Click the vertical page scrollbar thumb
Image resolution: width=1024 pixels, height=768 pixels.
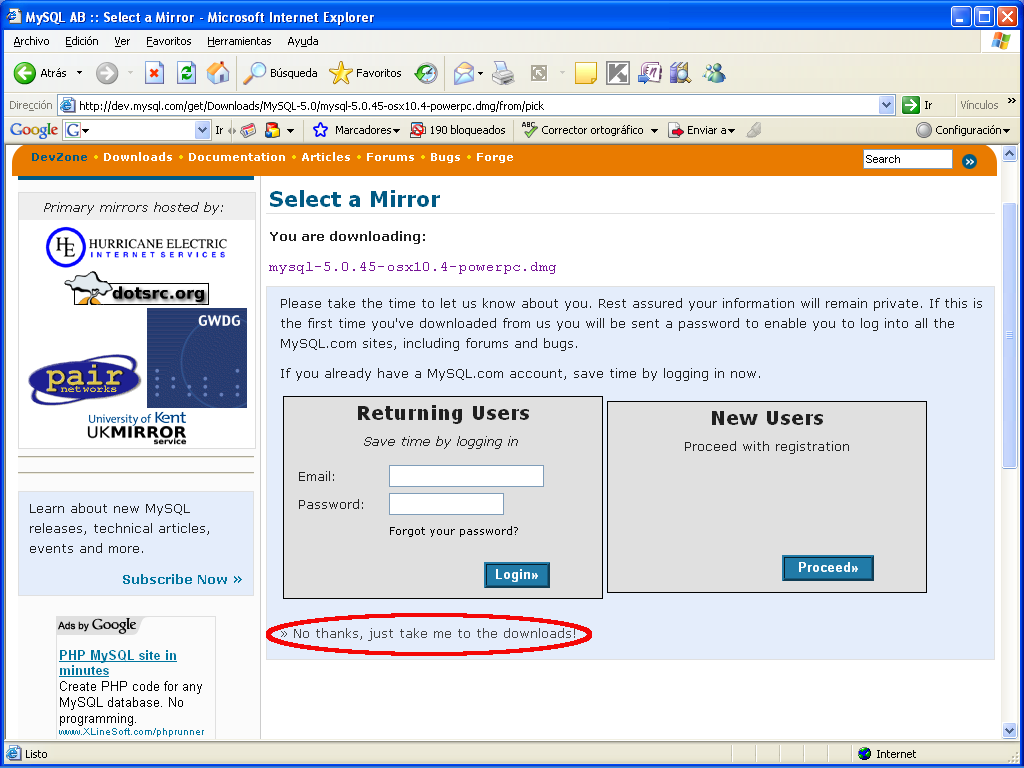point(1010,335)
